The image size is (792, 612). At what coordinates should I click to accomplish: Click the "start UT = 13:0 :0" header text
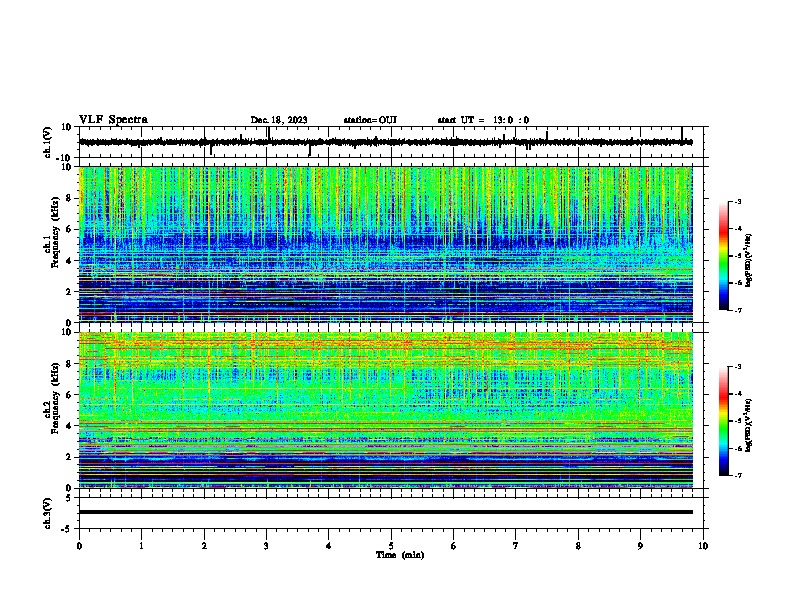[483, 120]
